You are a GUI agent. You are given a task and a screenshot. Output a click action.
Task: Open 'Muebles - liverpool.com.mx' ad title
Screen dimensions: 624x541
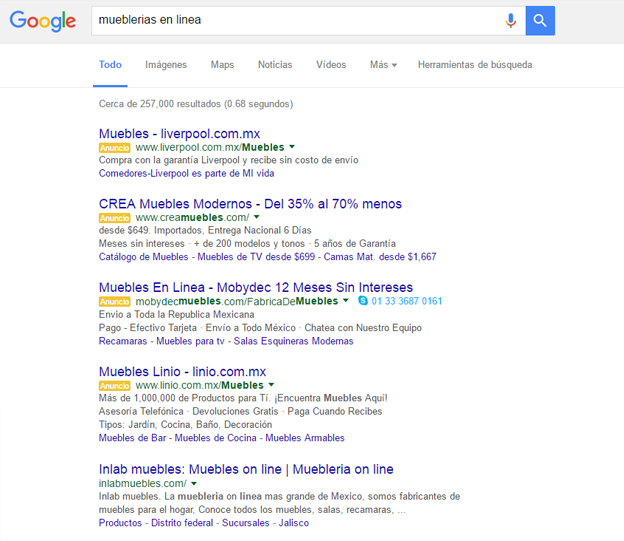[179, 133]
